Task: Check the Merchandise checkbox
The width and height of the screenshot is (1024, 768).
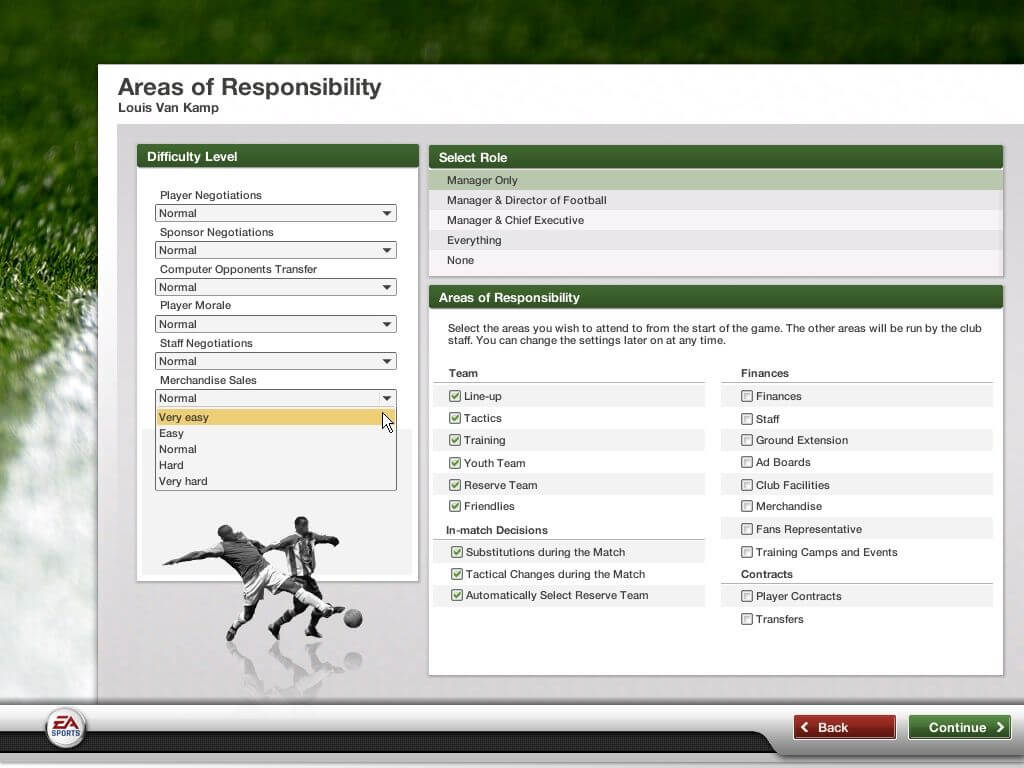Action: pyautogui.click(x=747, y=506)
